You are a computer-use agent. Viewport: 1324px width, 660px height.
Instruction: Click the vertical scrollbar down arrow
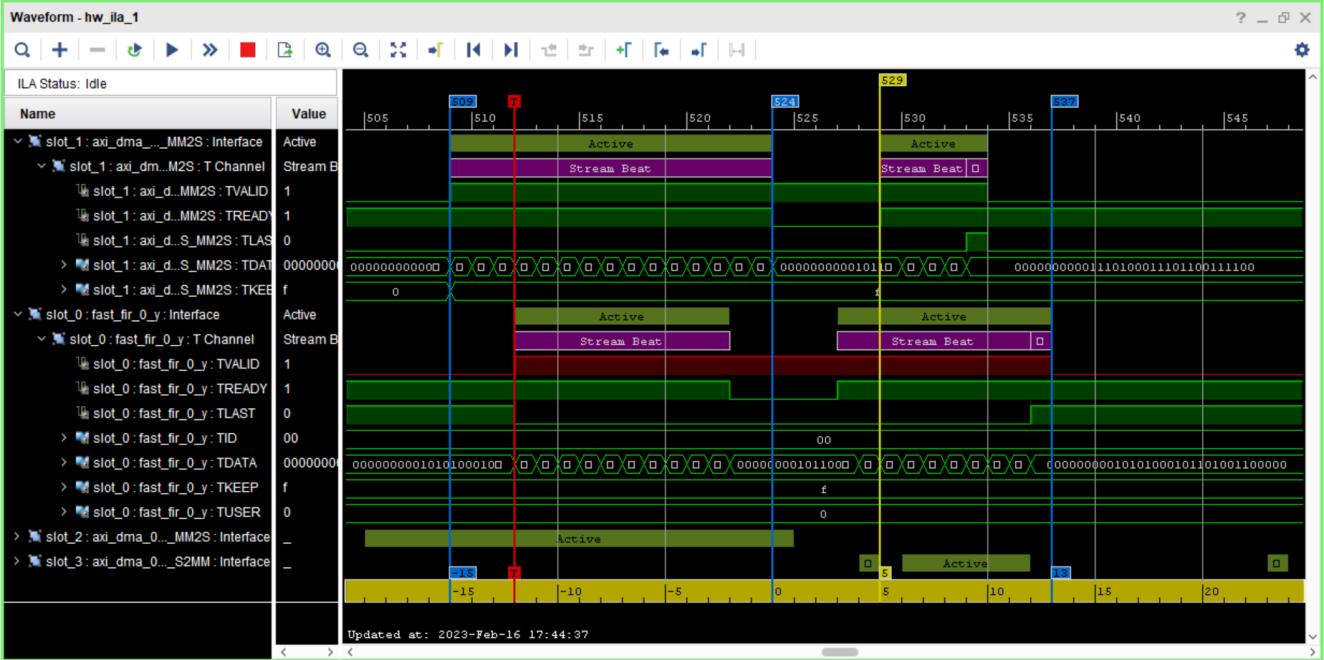[1314, 636]
